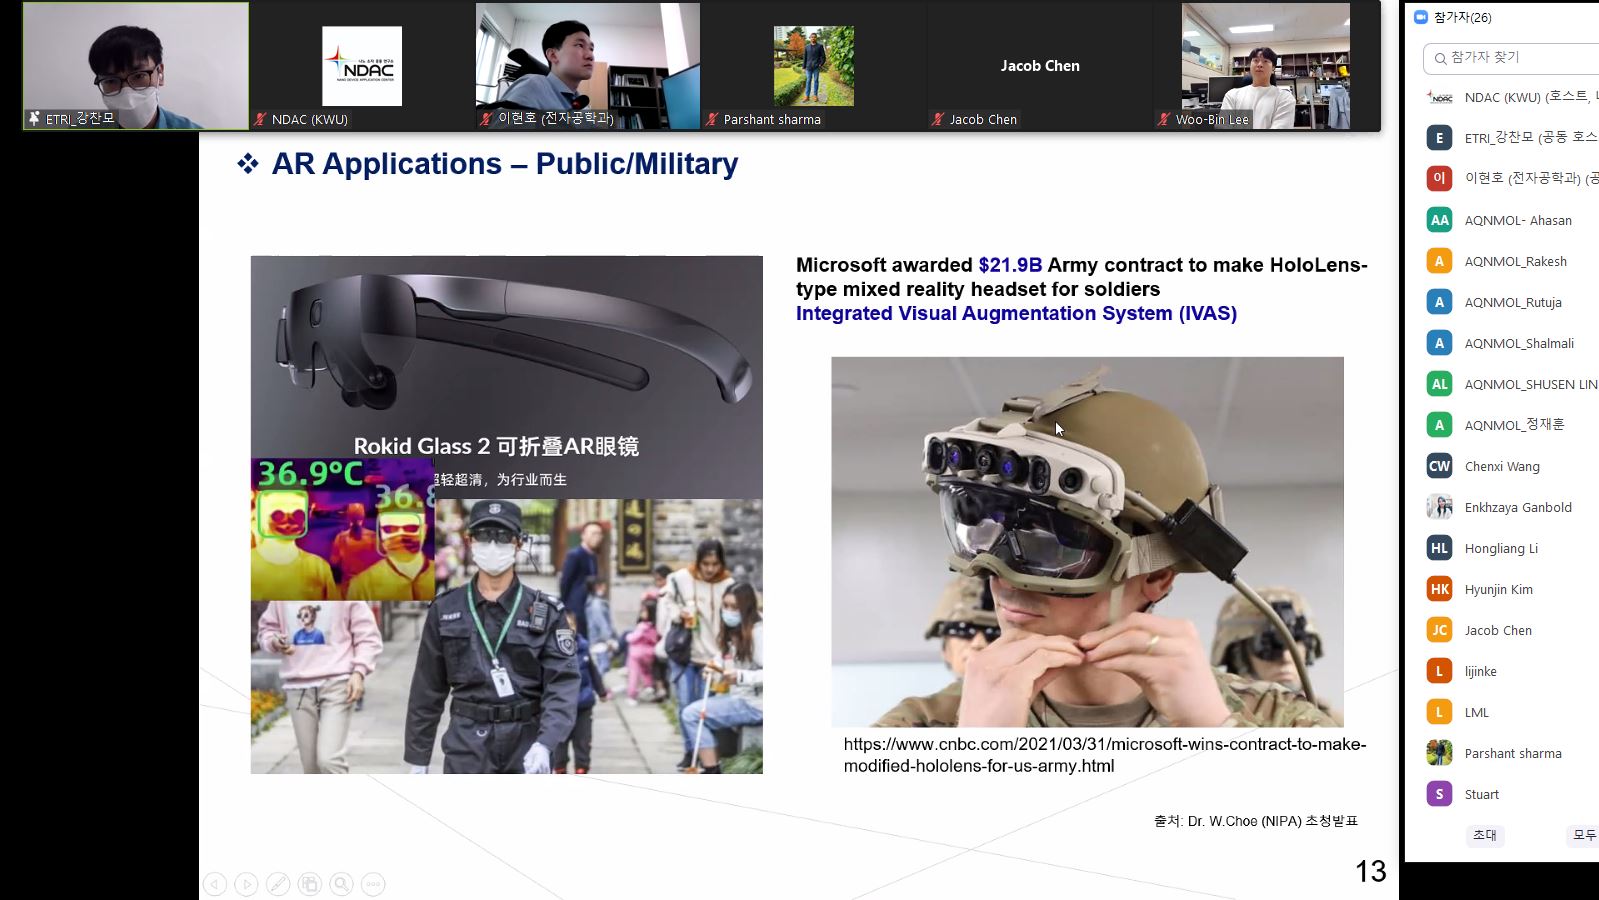1599x900 pixels.
Task: Click the '$21.9B' amount on slide
Action: 1010,265
